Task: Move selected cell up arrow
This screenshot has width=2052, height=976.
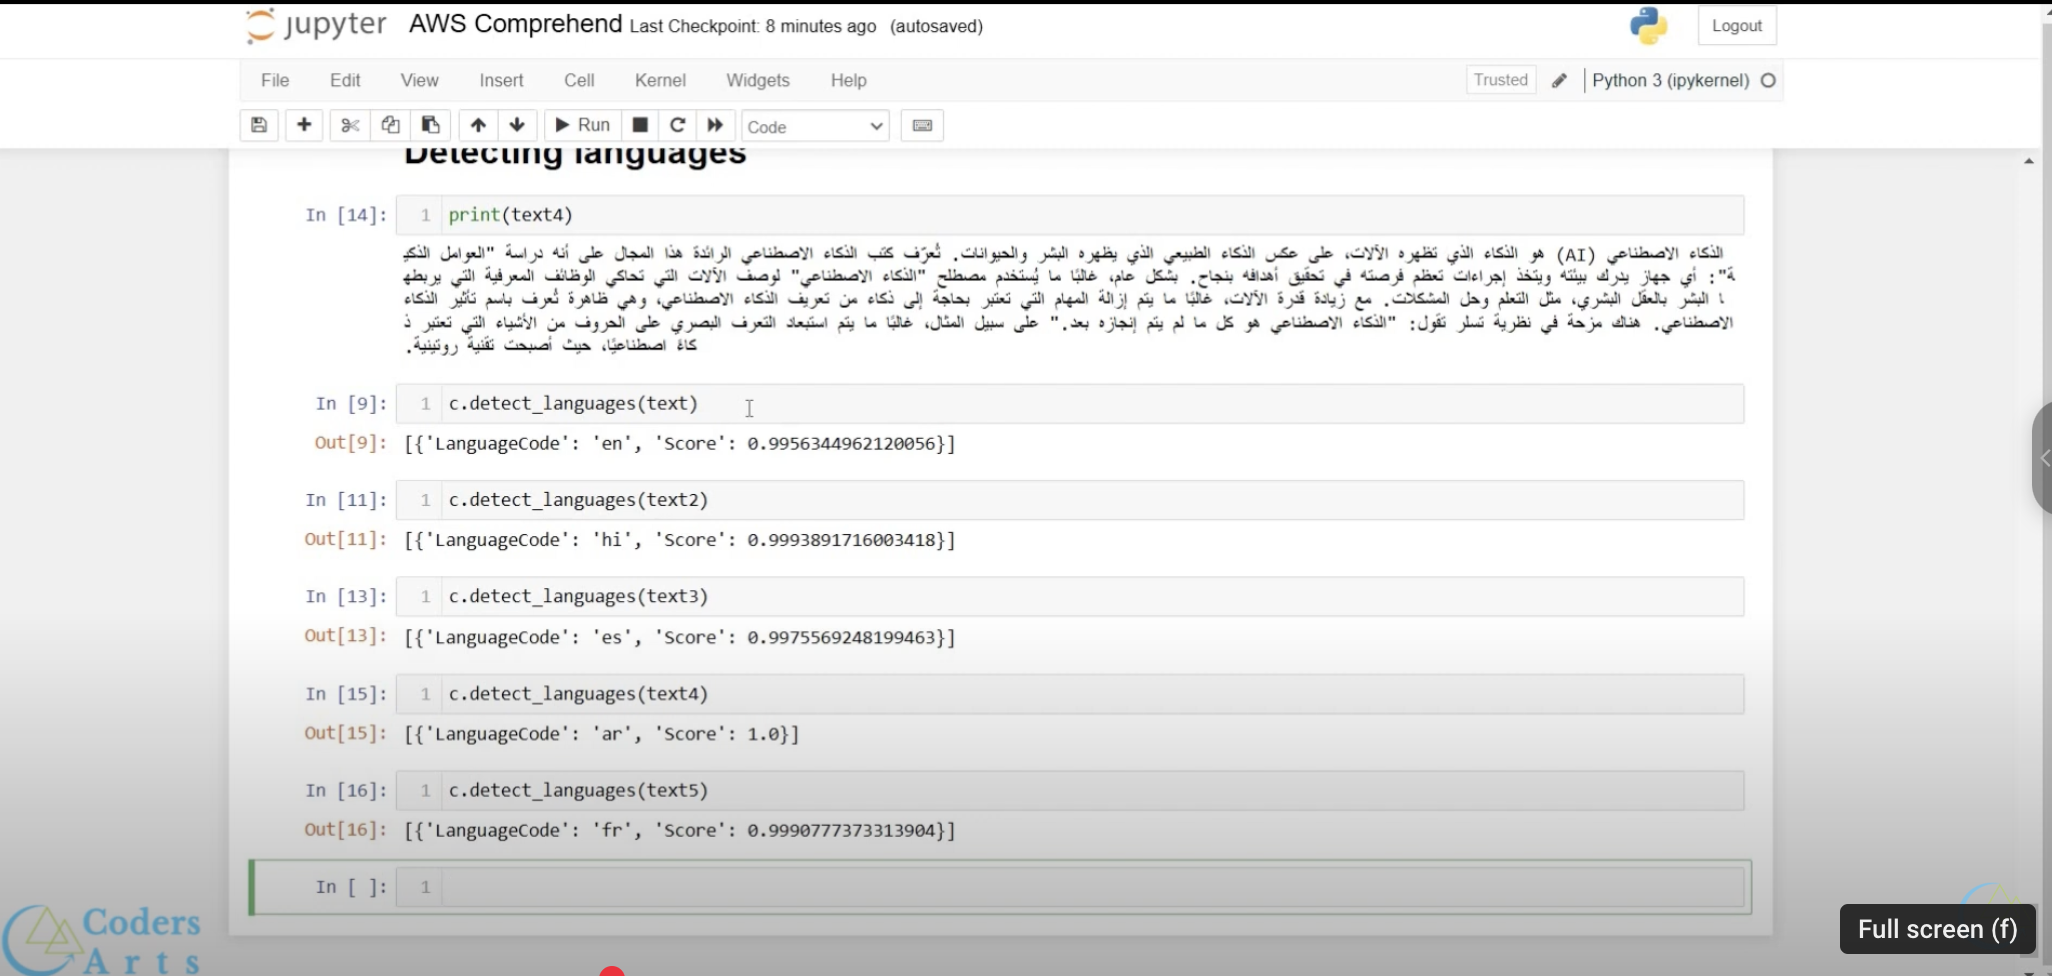Action: pyautogui.click(x=478, y=125)
